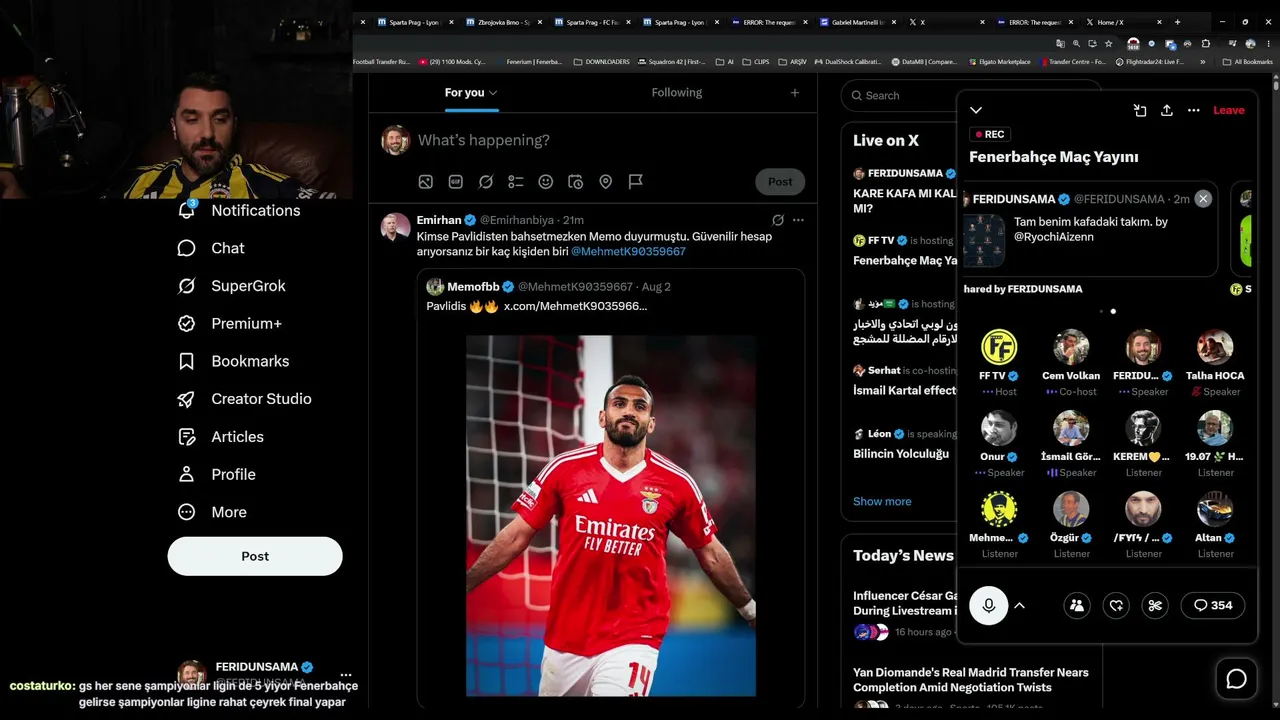The image size is (1280, 720).
Task: Open the DOWNLOADERS bookmarks folder
Action: pyautogui.click(x=601, y=62)
